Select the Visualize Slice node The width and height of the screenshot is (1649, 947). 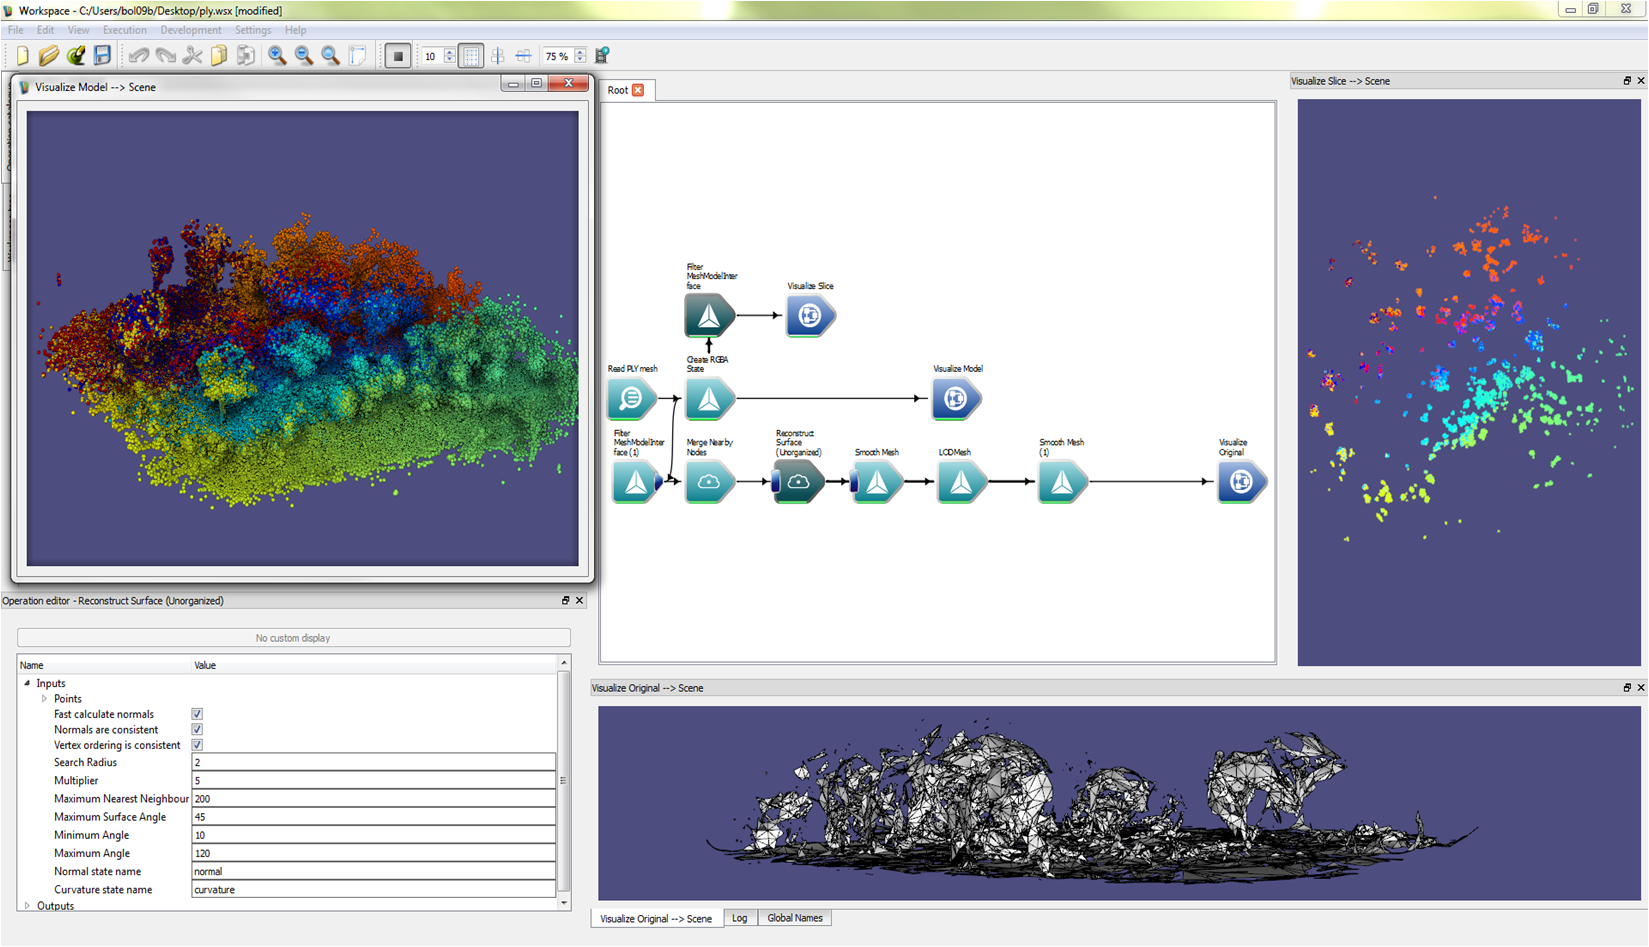[x=810, y=316]
